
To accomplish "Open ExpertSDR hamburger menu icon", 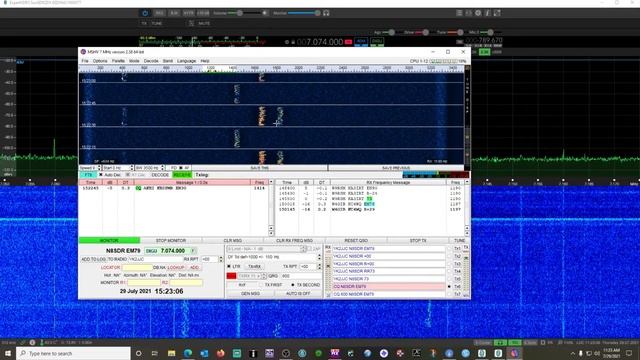I will 459,13.
